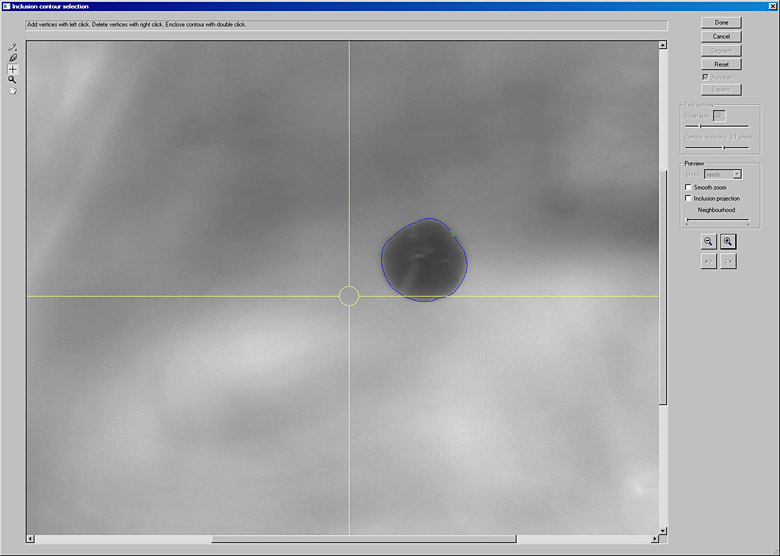
Task: Click the undo arrow button
Action: pyautogui.click(x=708, y=261)
